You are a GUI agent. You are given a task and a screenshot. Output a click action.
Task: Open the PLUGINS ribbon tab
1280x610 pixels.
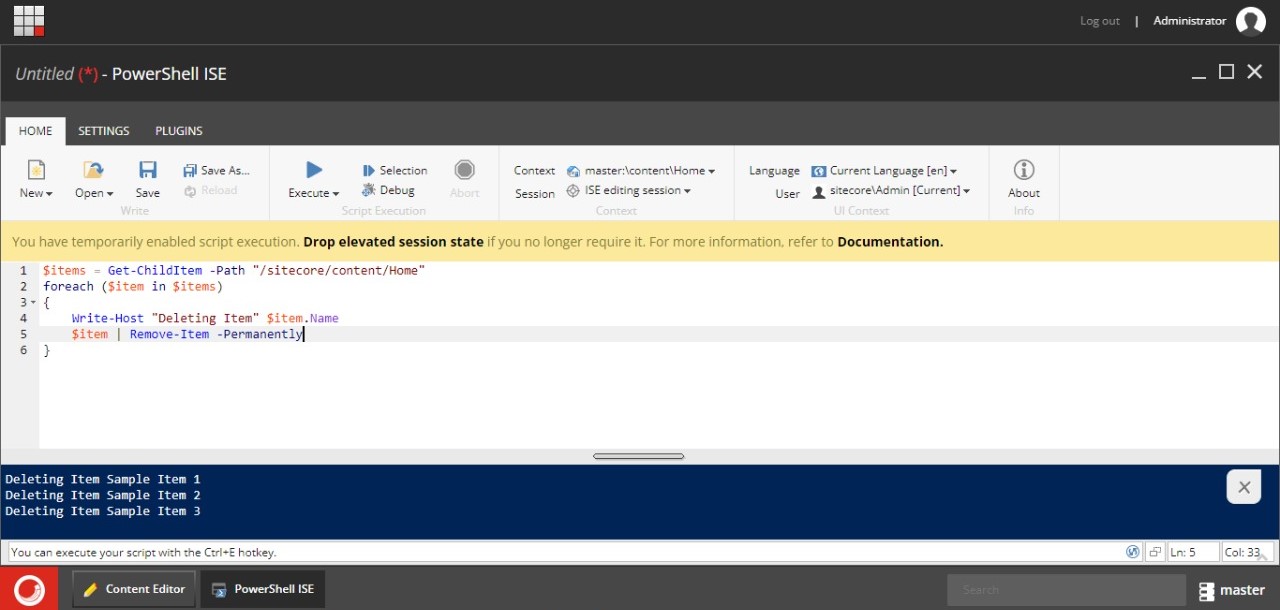click(179, 131)
